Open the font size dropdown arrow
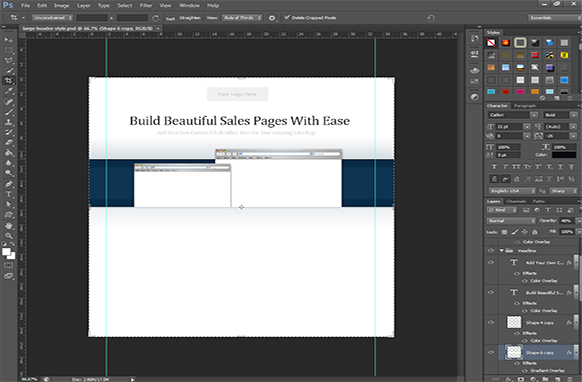This screenshot has width=582, height=382. coord(527,127)
